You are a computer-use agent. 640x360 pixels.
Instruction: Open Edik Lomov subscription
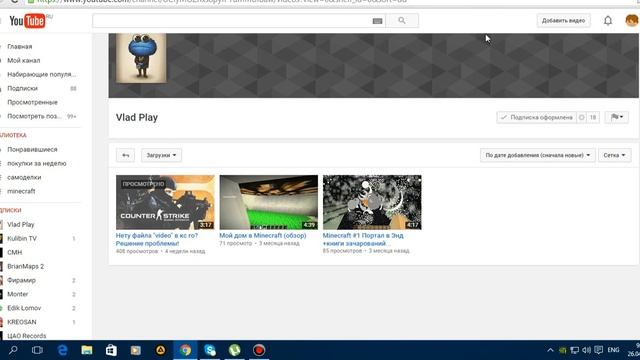pos(24,308)
